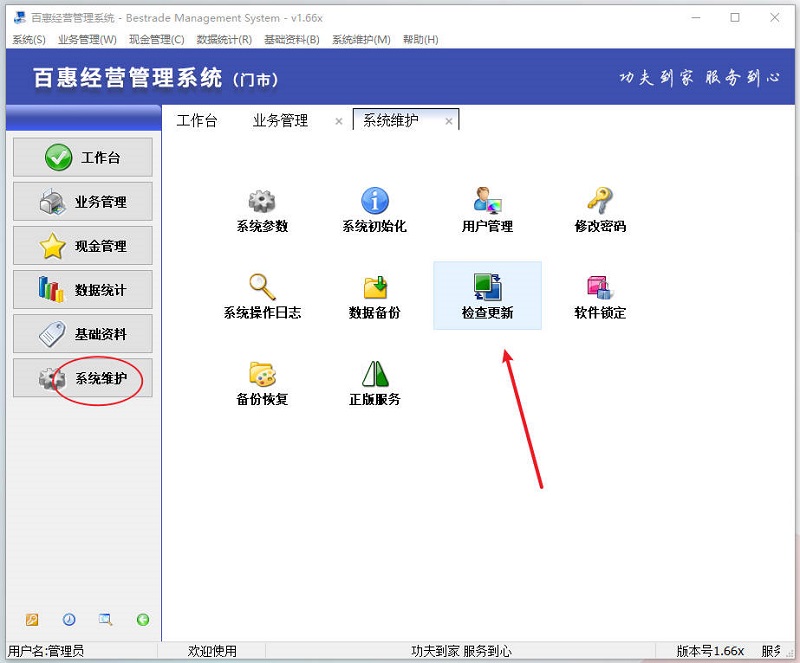Switch to the 工作台 tab

tap(199, 119)
